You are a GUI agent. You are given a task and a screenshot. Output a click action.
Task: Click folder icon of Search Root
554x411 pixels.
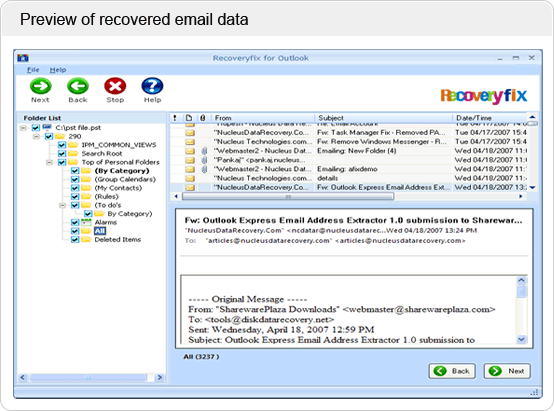click(x=73, y=153)
